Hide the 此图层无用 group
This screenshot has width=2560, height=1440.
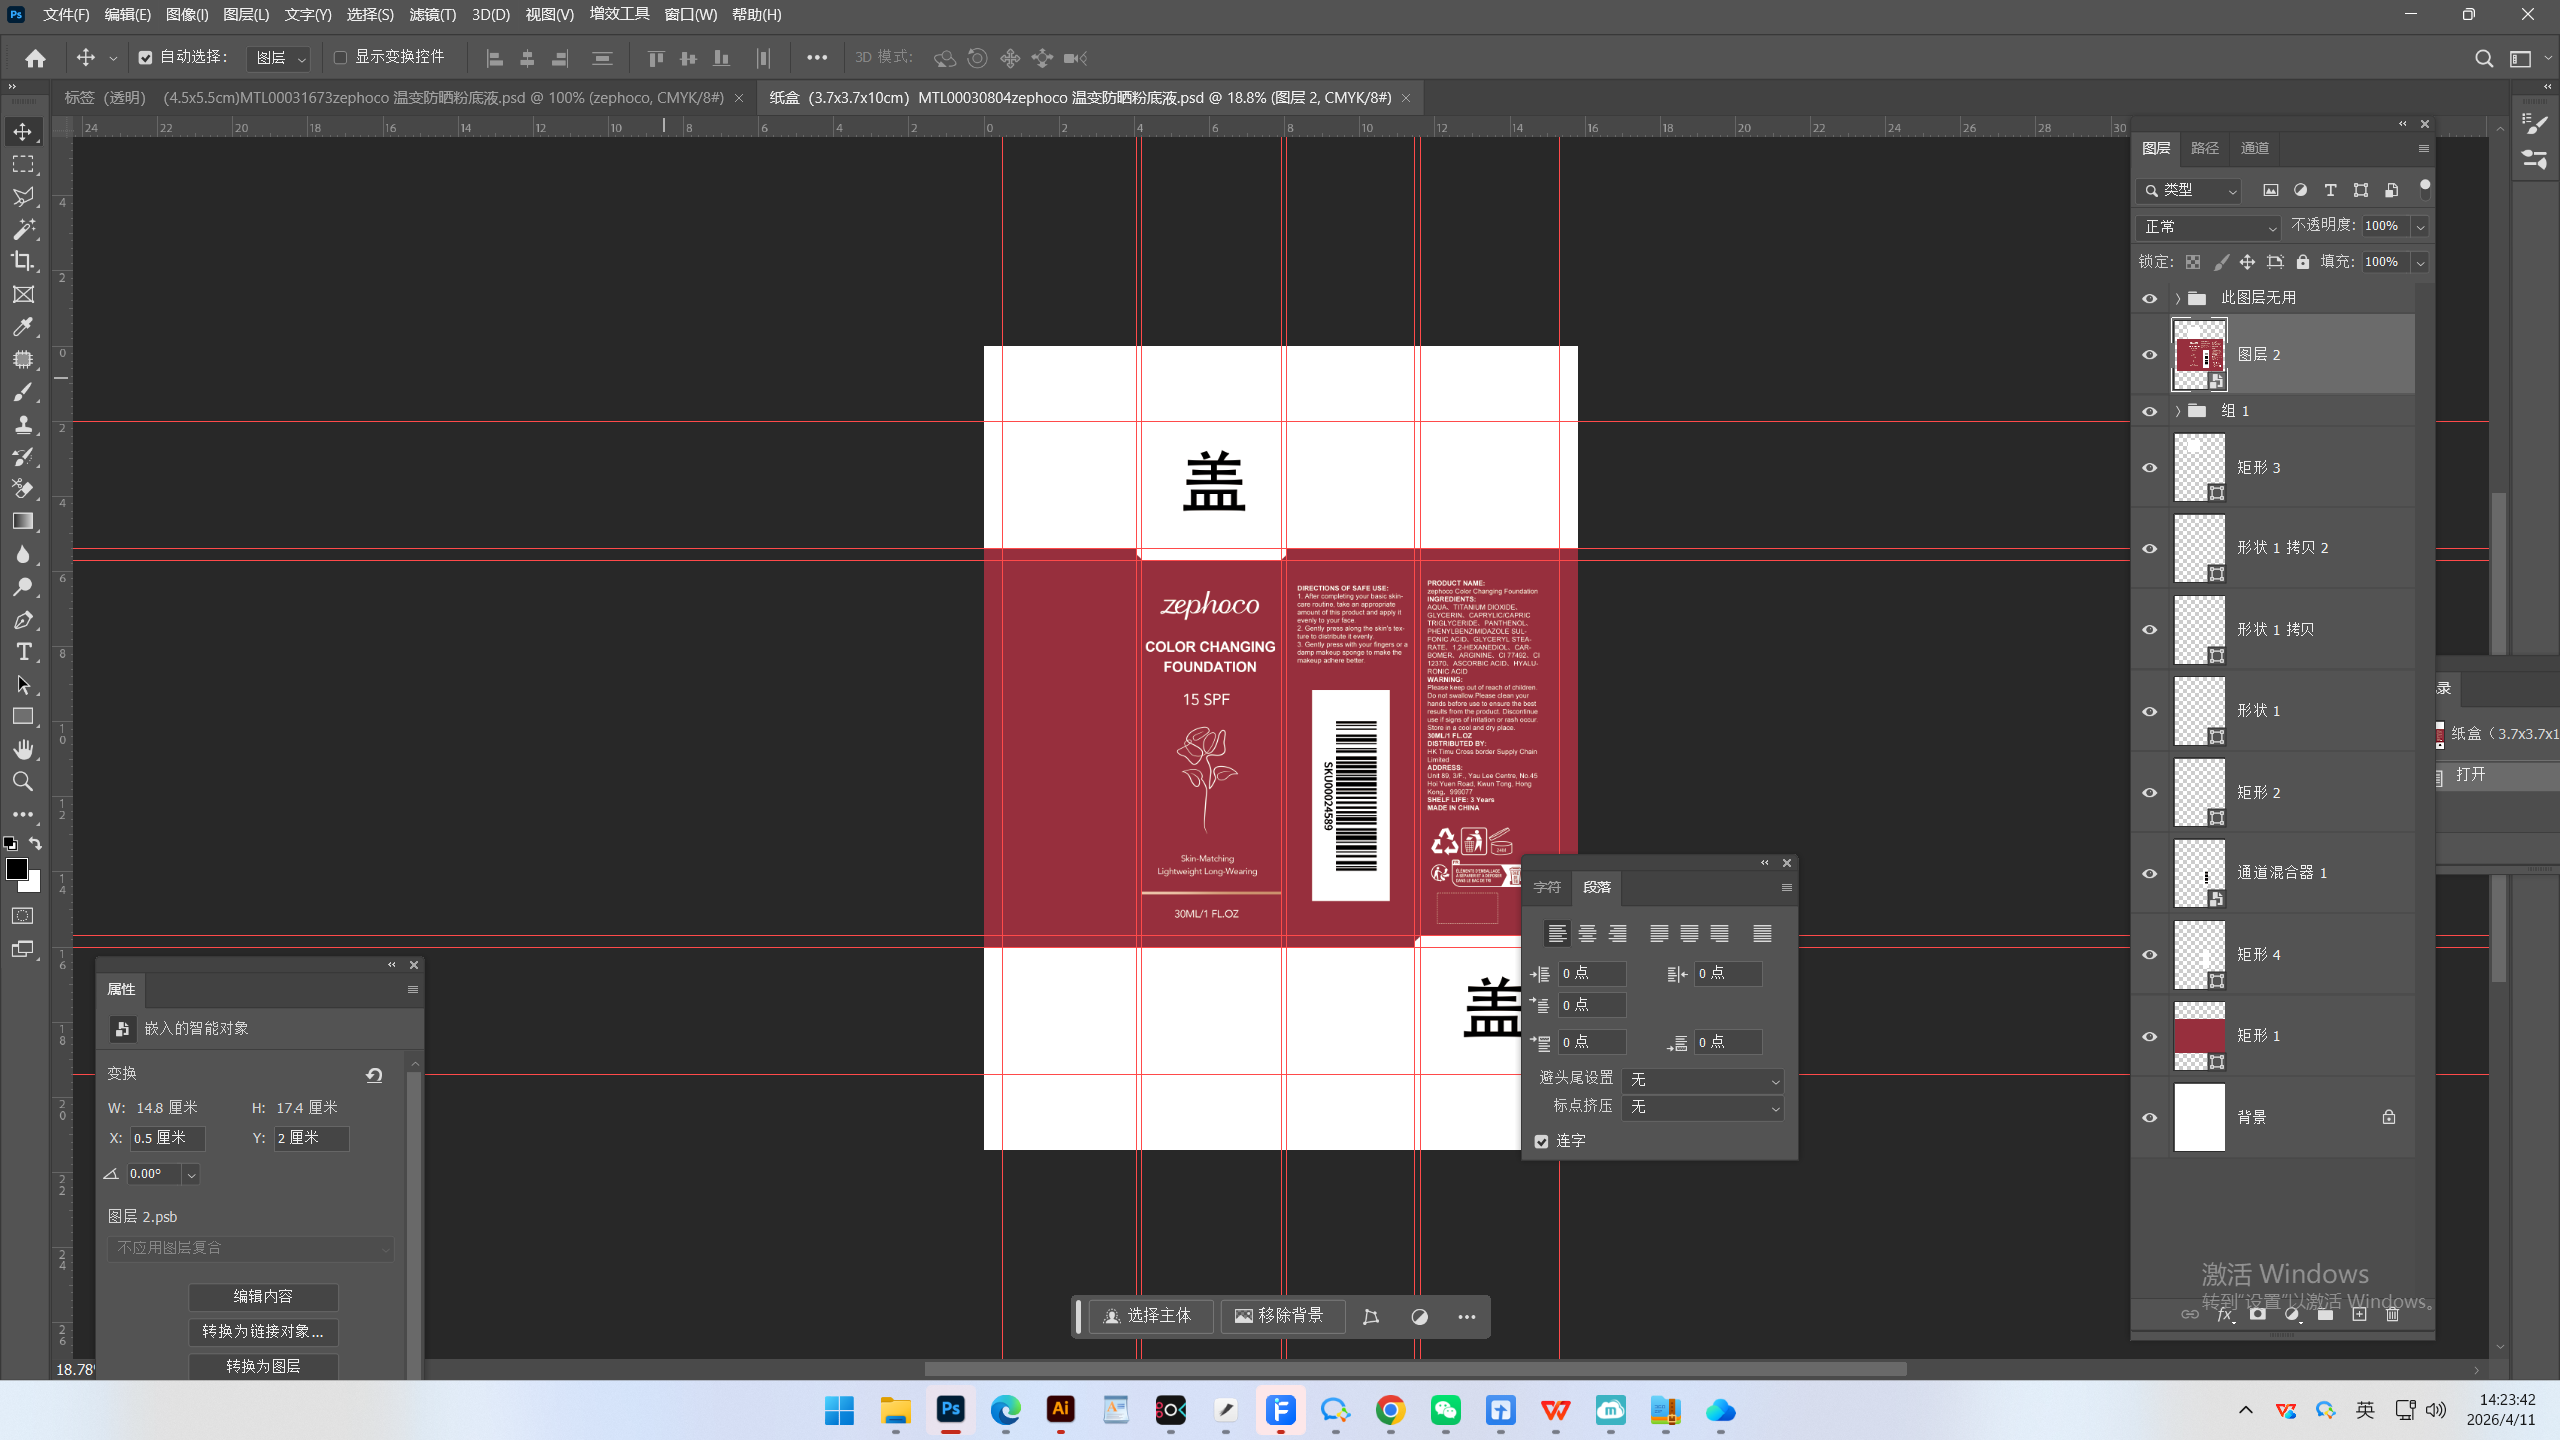pos(2149,299)
